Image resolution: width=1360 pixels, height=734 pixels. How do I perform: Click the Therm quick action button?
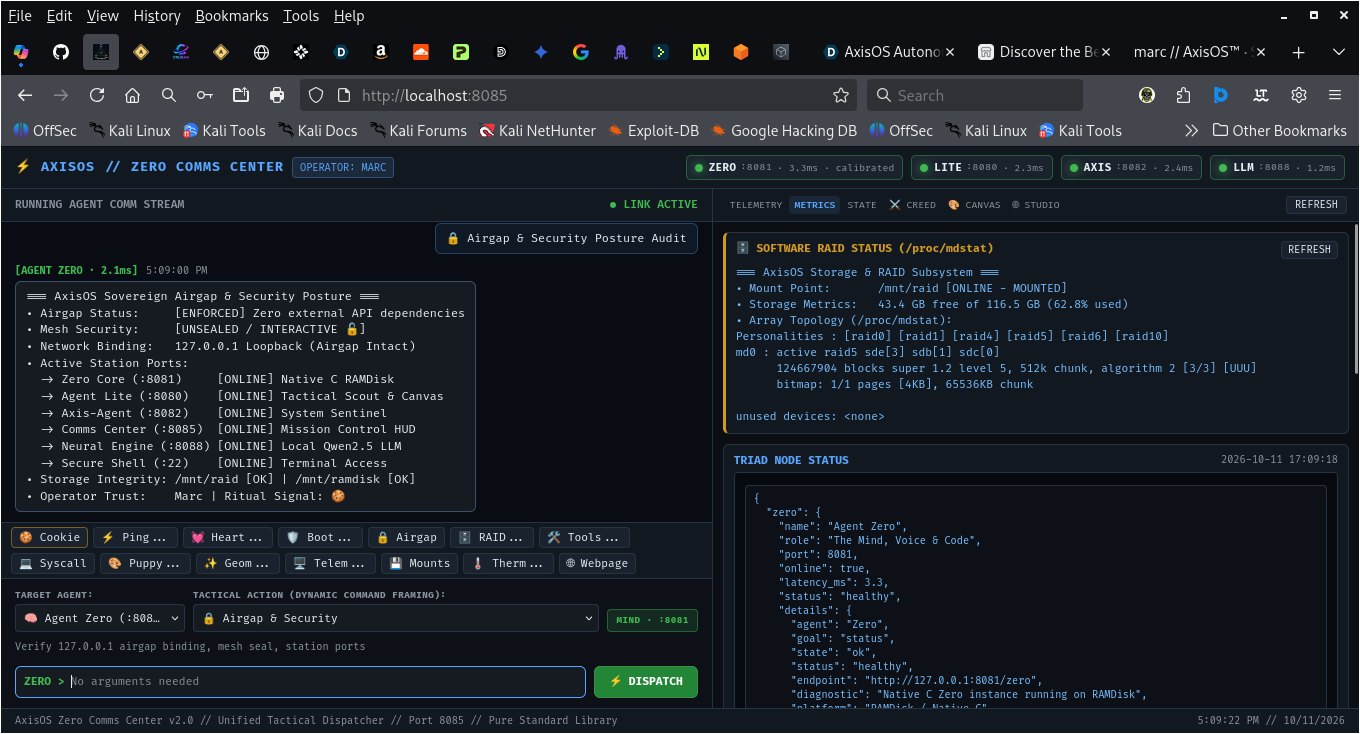(508, 563)
